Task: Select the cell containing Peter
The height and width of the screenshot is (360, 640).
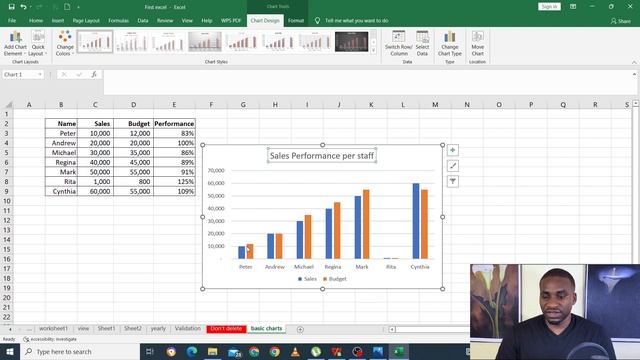Action: 61,133
